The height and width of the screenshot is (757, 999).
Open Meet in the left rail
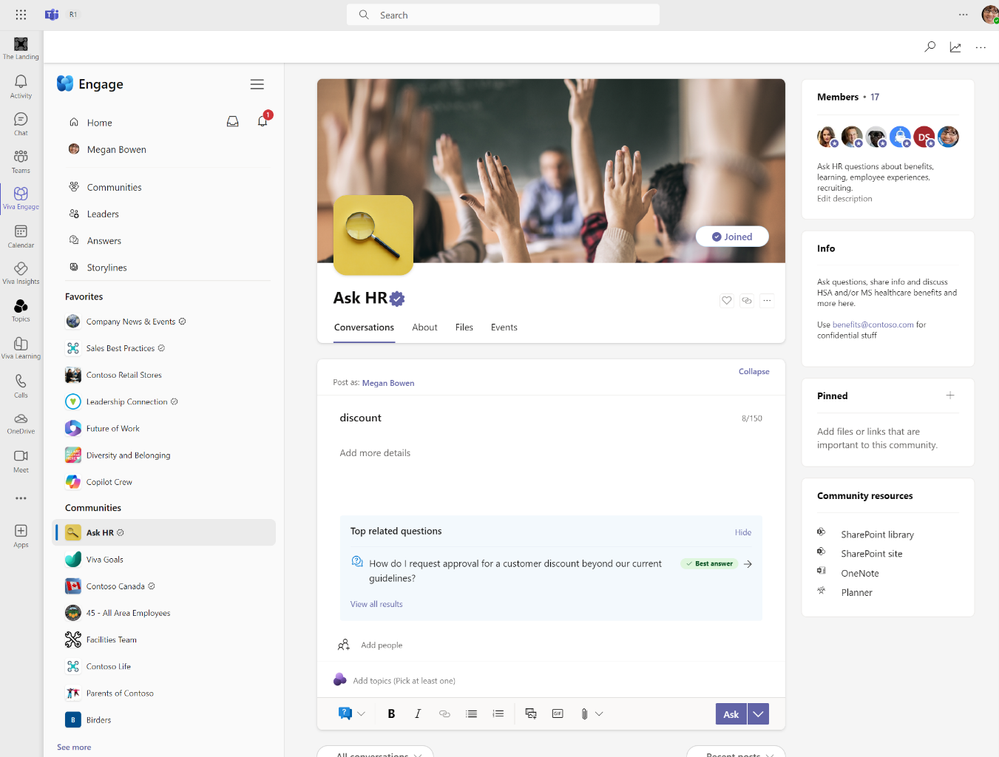(20, 460)
